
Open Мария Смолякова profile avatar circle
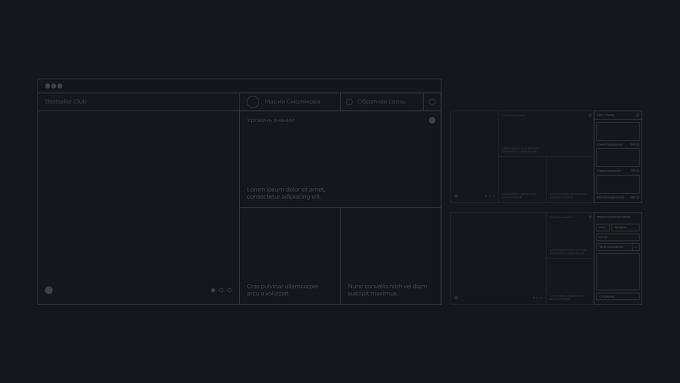[253, 102]
